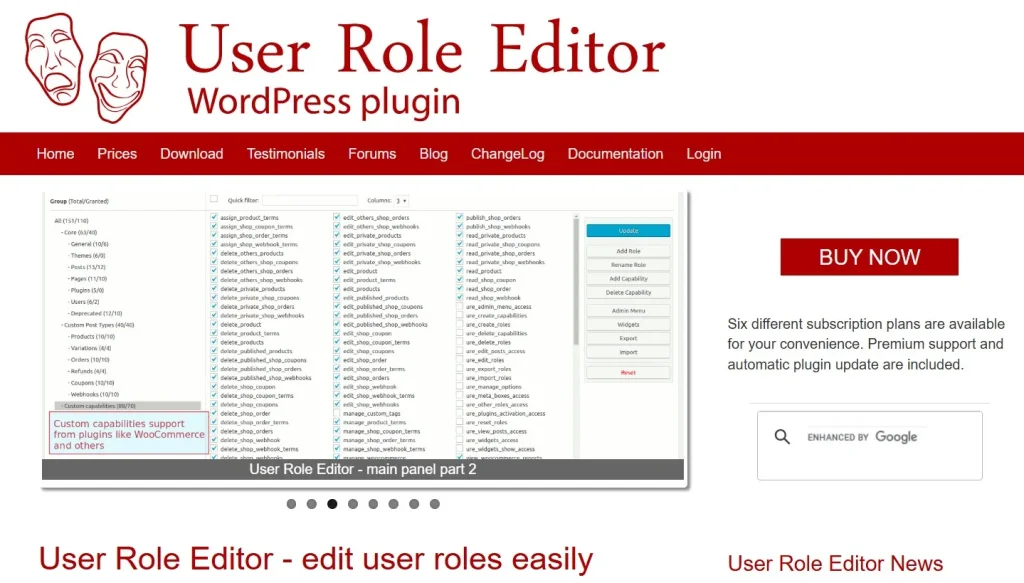This screenshot has width=1024, height=583.
Task: View the ChangeLog page
Action: coord(507,154)
